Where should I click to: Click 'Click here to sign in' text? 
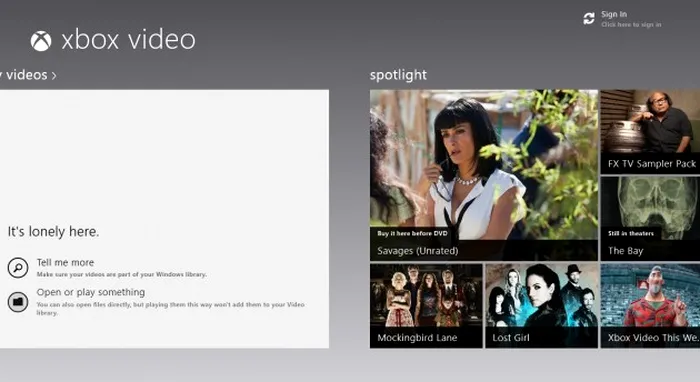tap(631, 25)
